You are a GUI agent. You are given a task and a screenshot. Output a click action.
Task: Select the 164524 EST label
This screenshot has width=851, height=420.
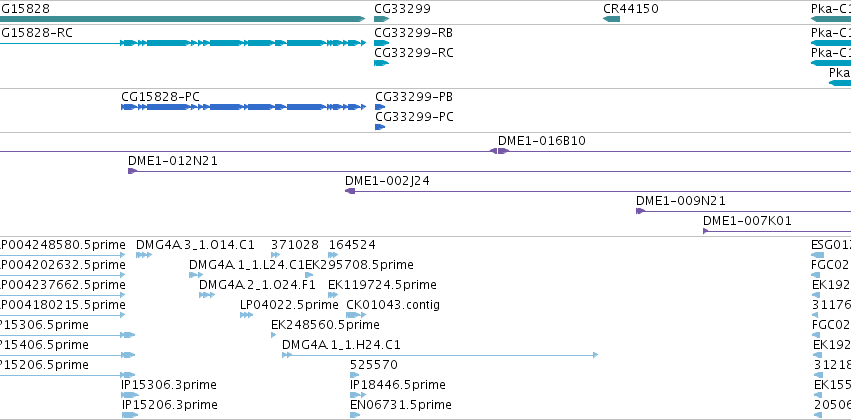tap(352, 245)
